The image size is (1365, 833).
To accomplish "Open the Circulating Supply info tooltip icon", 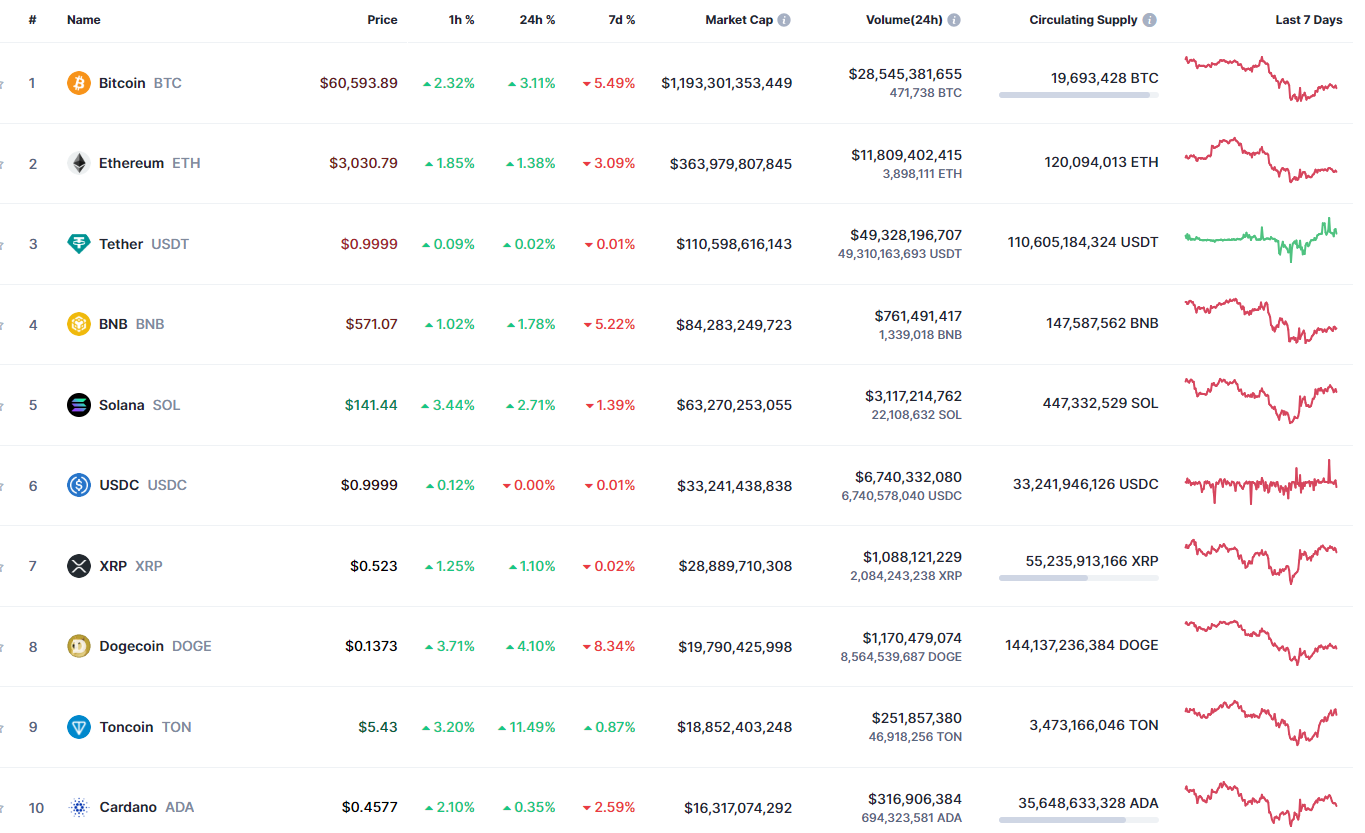I will (x=1150, y=19).
